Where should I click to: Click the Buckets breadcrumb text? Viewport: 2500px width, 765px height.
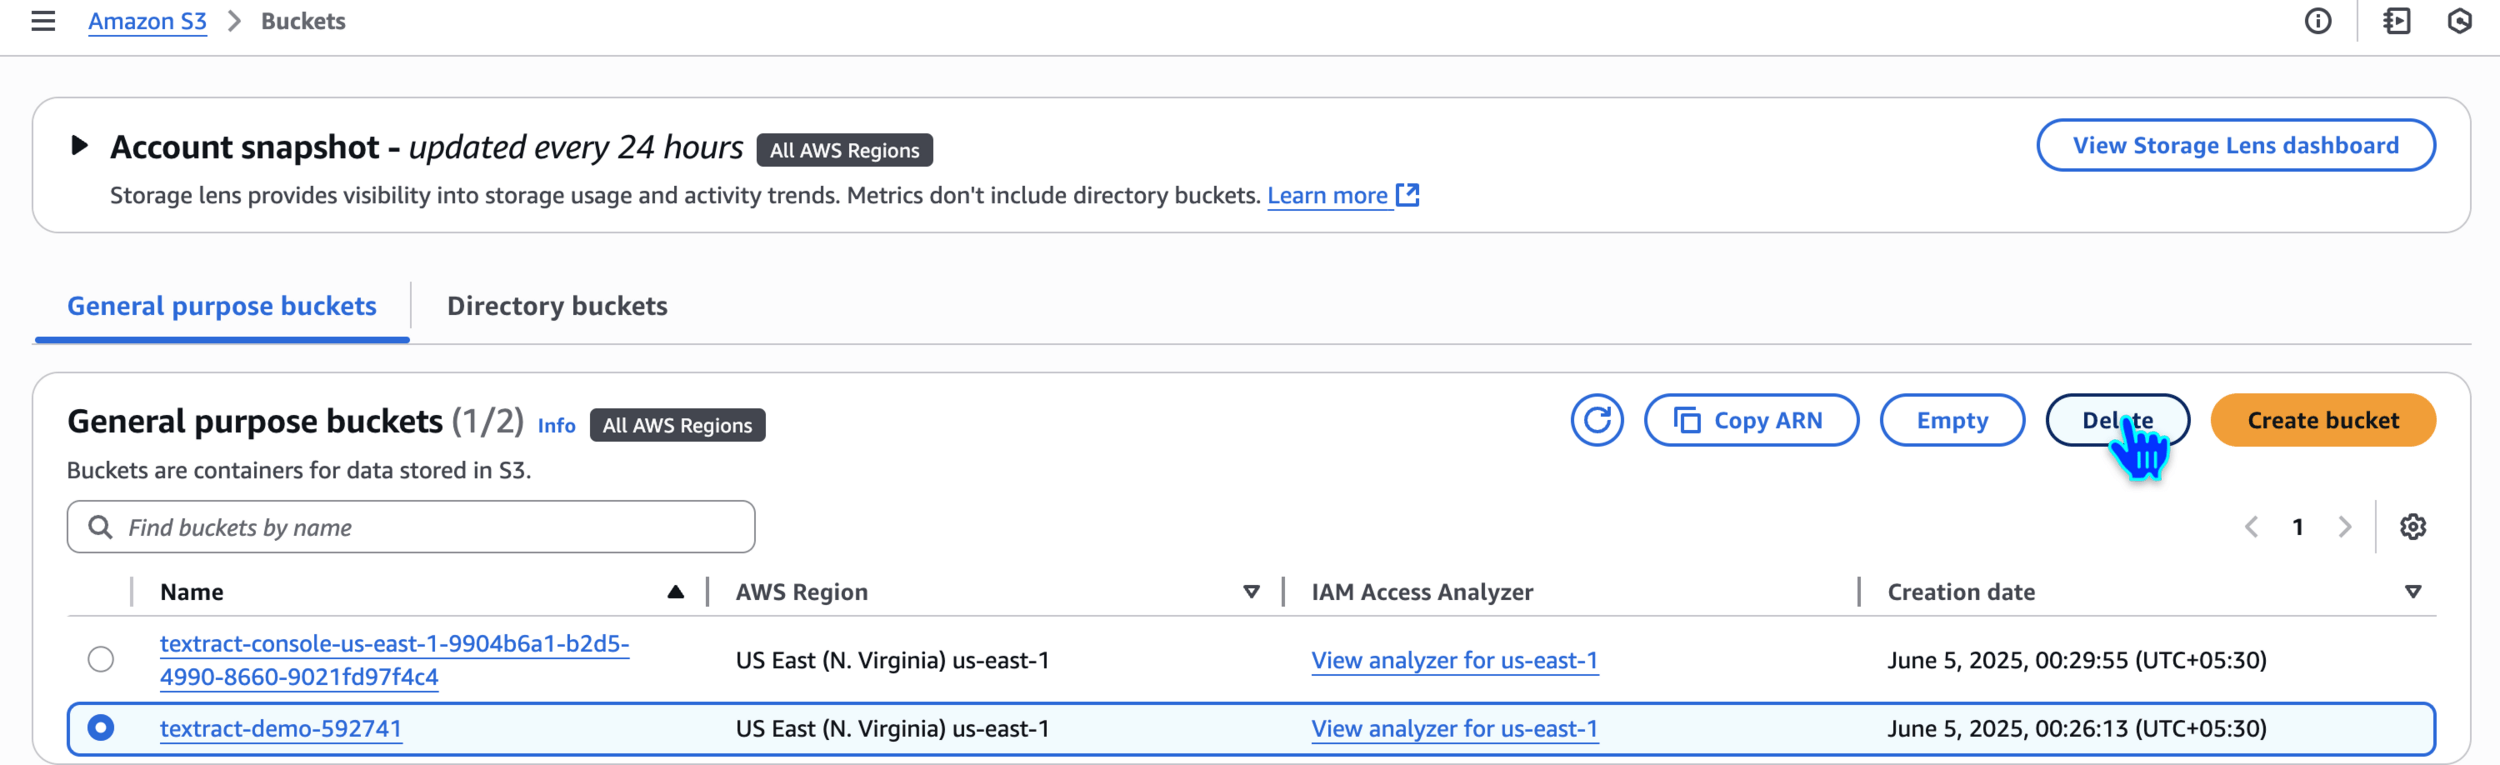pyautogui.click(x=303, y=21)
